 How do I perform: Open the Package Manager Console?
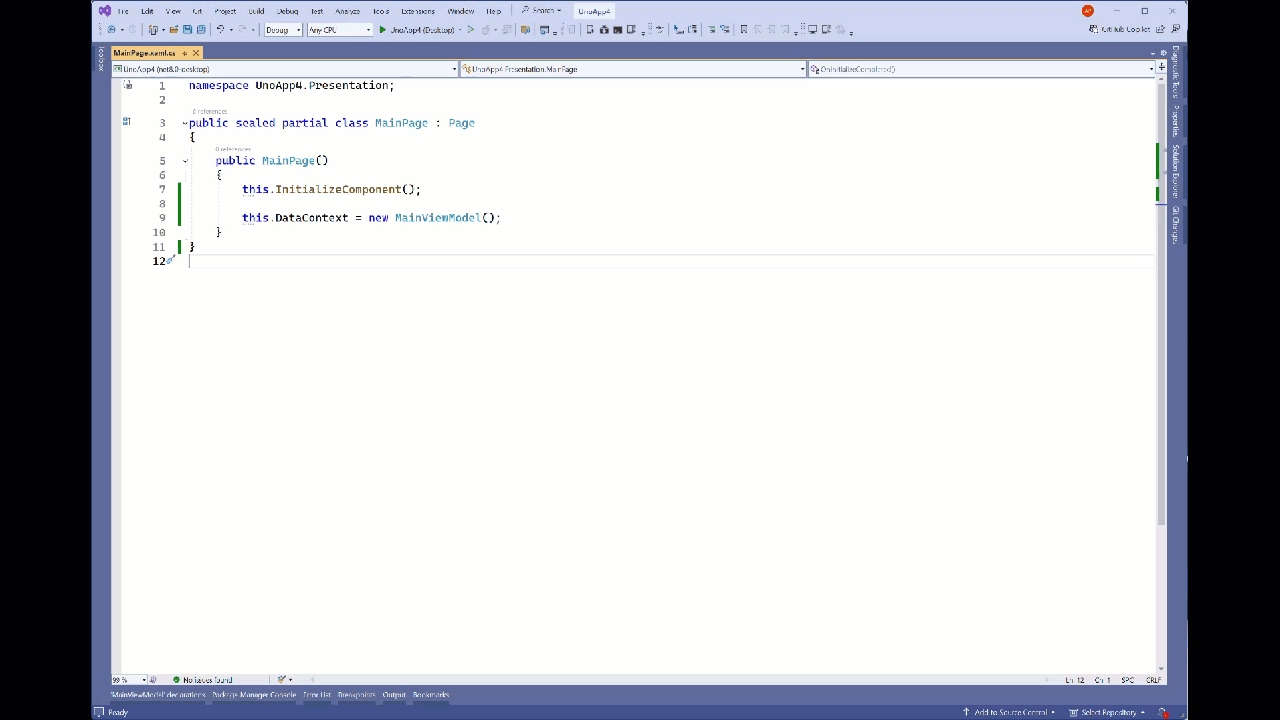253,695
